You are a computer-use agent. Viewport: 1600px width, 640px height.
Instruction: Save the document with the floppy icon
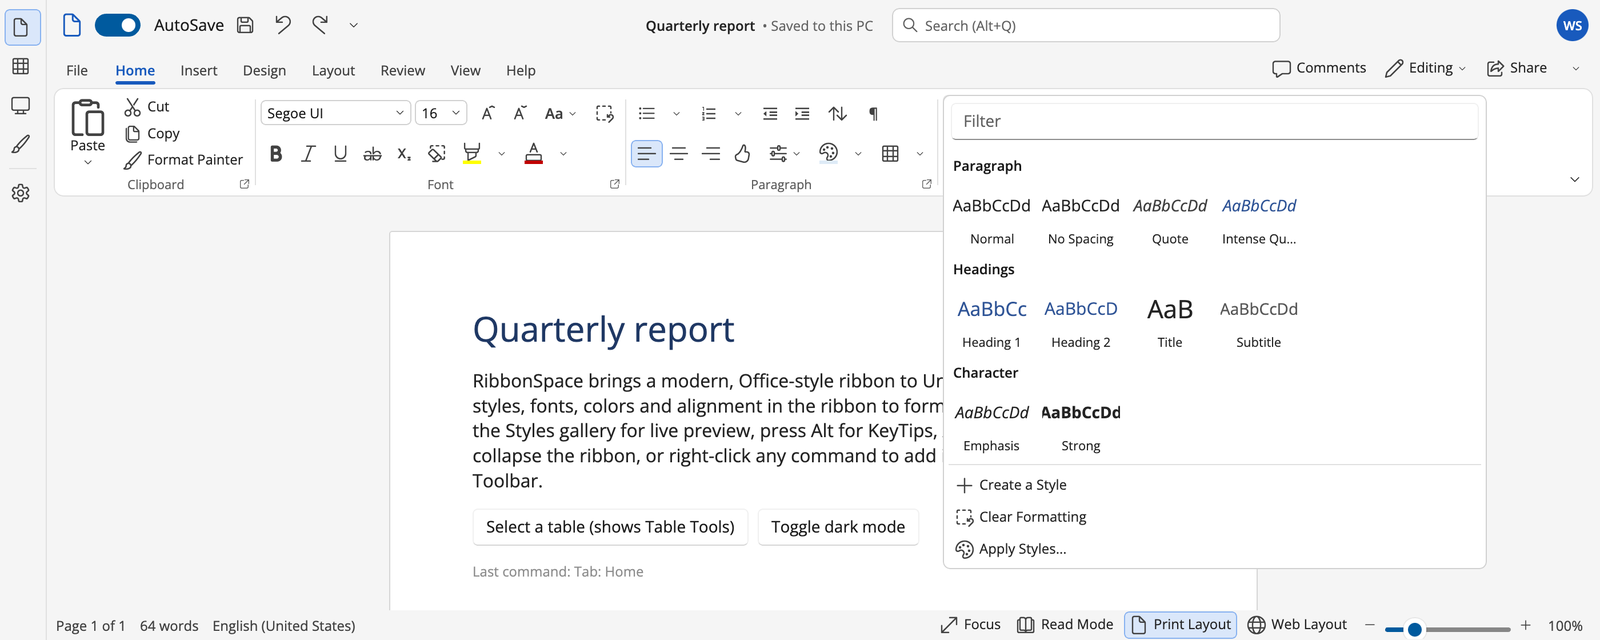tap(245, 25)
